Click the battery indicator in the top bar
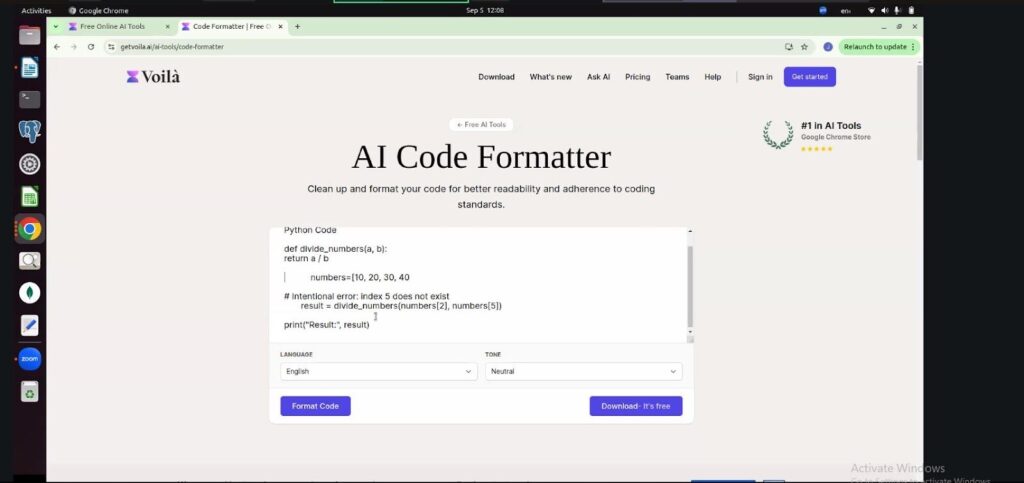Screen dimensions: 1024x483 click(911, 10)
